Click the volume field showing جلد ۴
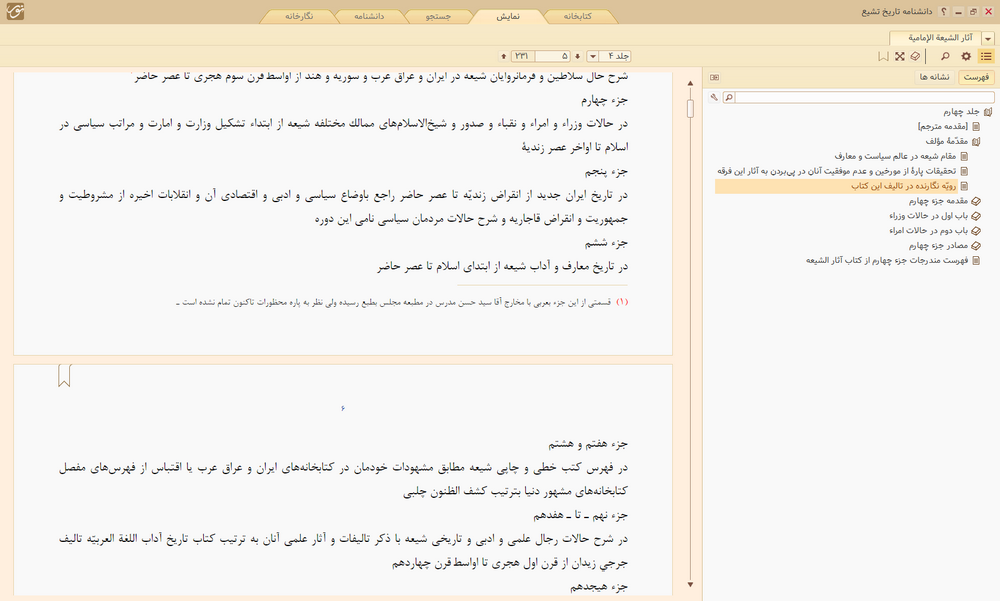The height and width of the screenshot is (601, 1000). coord(615,56)
